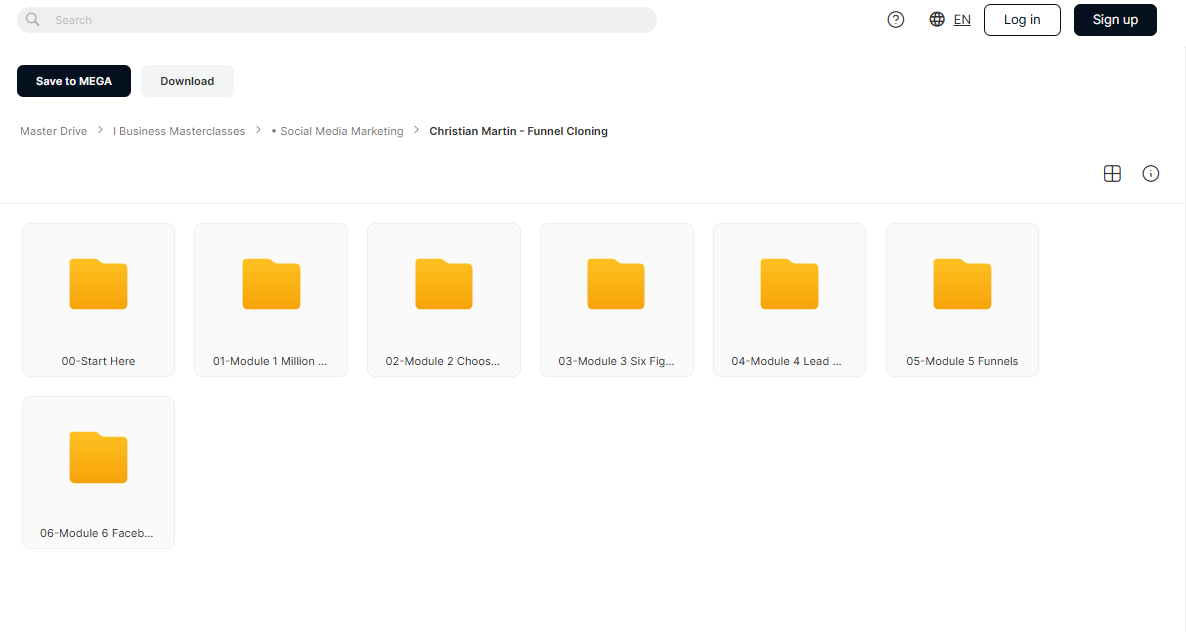Change language via EN link

(x=962, y=20)
